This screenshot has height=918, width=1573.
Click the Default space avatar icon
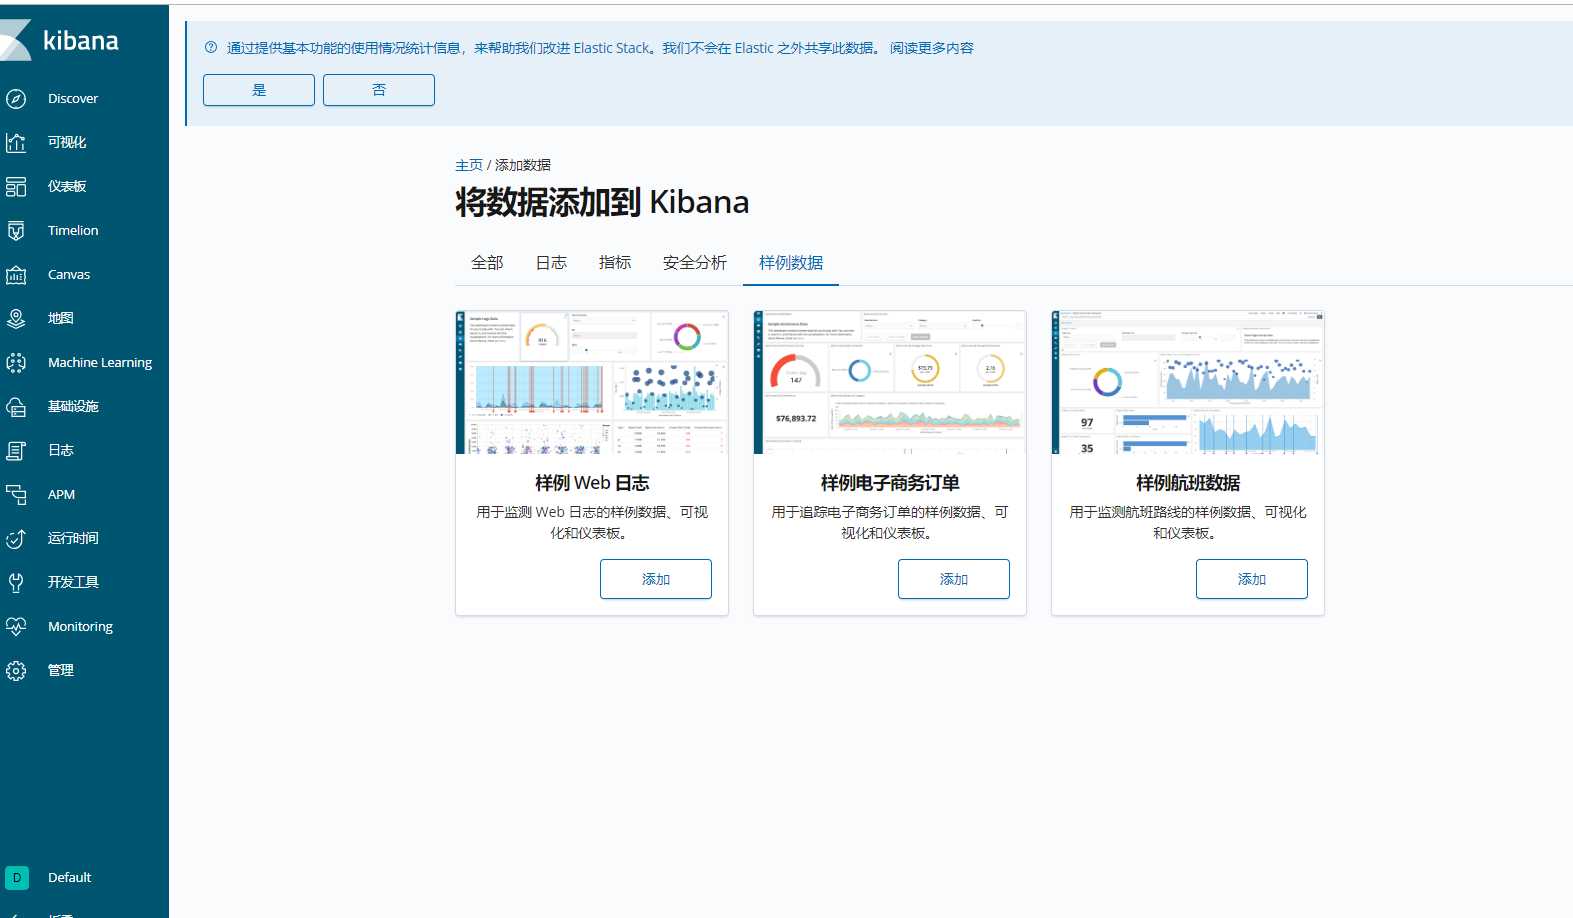tap(17, 877)
